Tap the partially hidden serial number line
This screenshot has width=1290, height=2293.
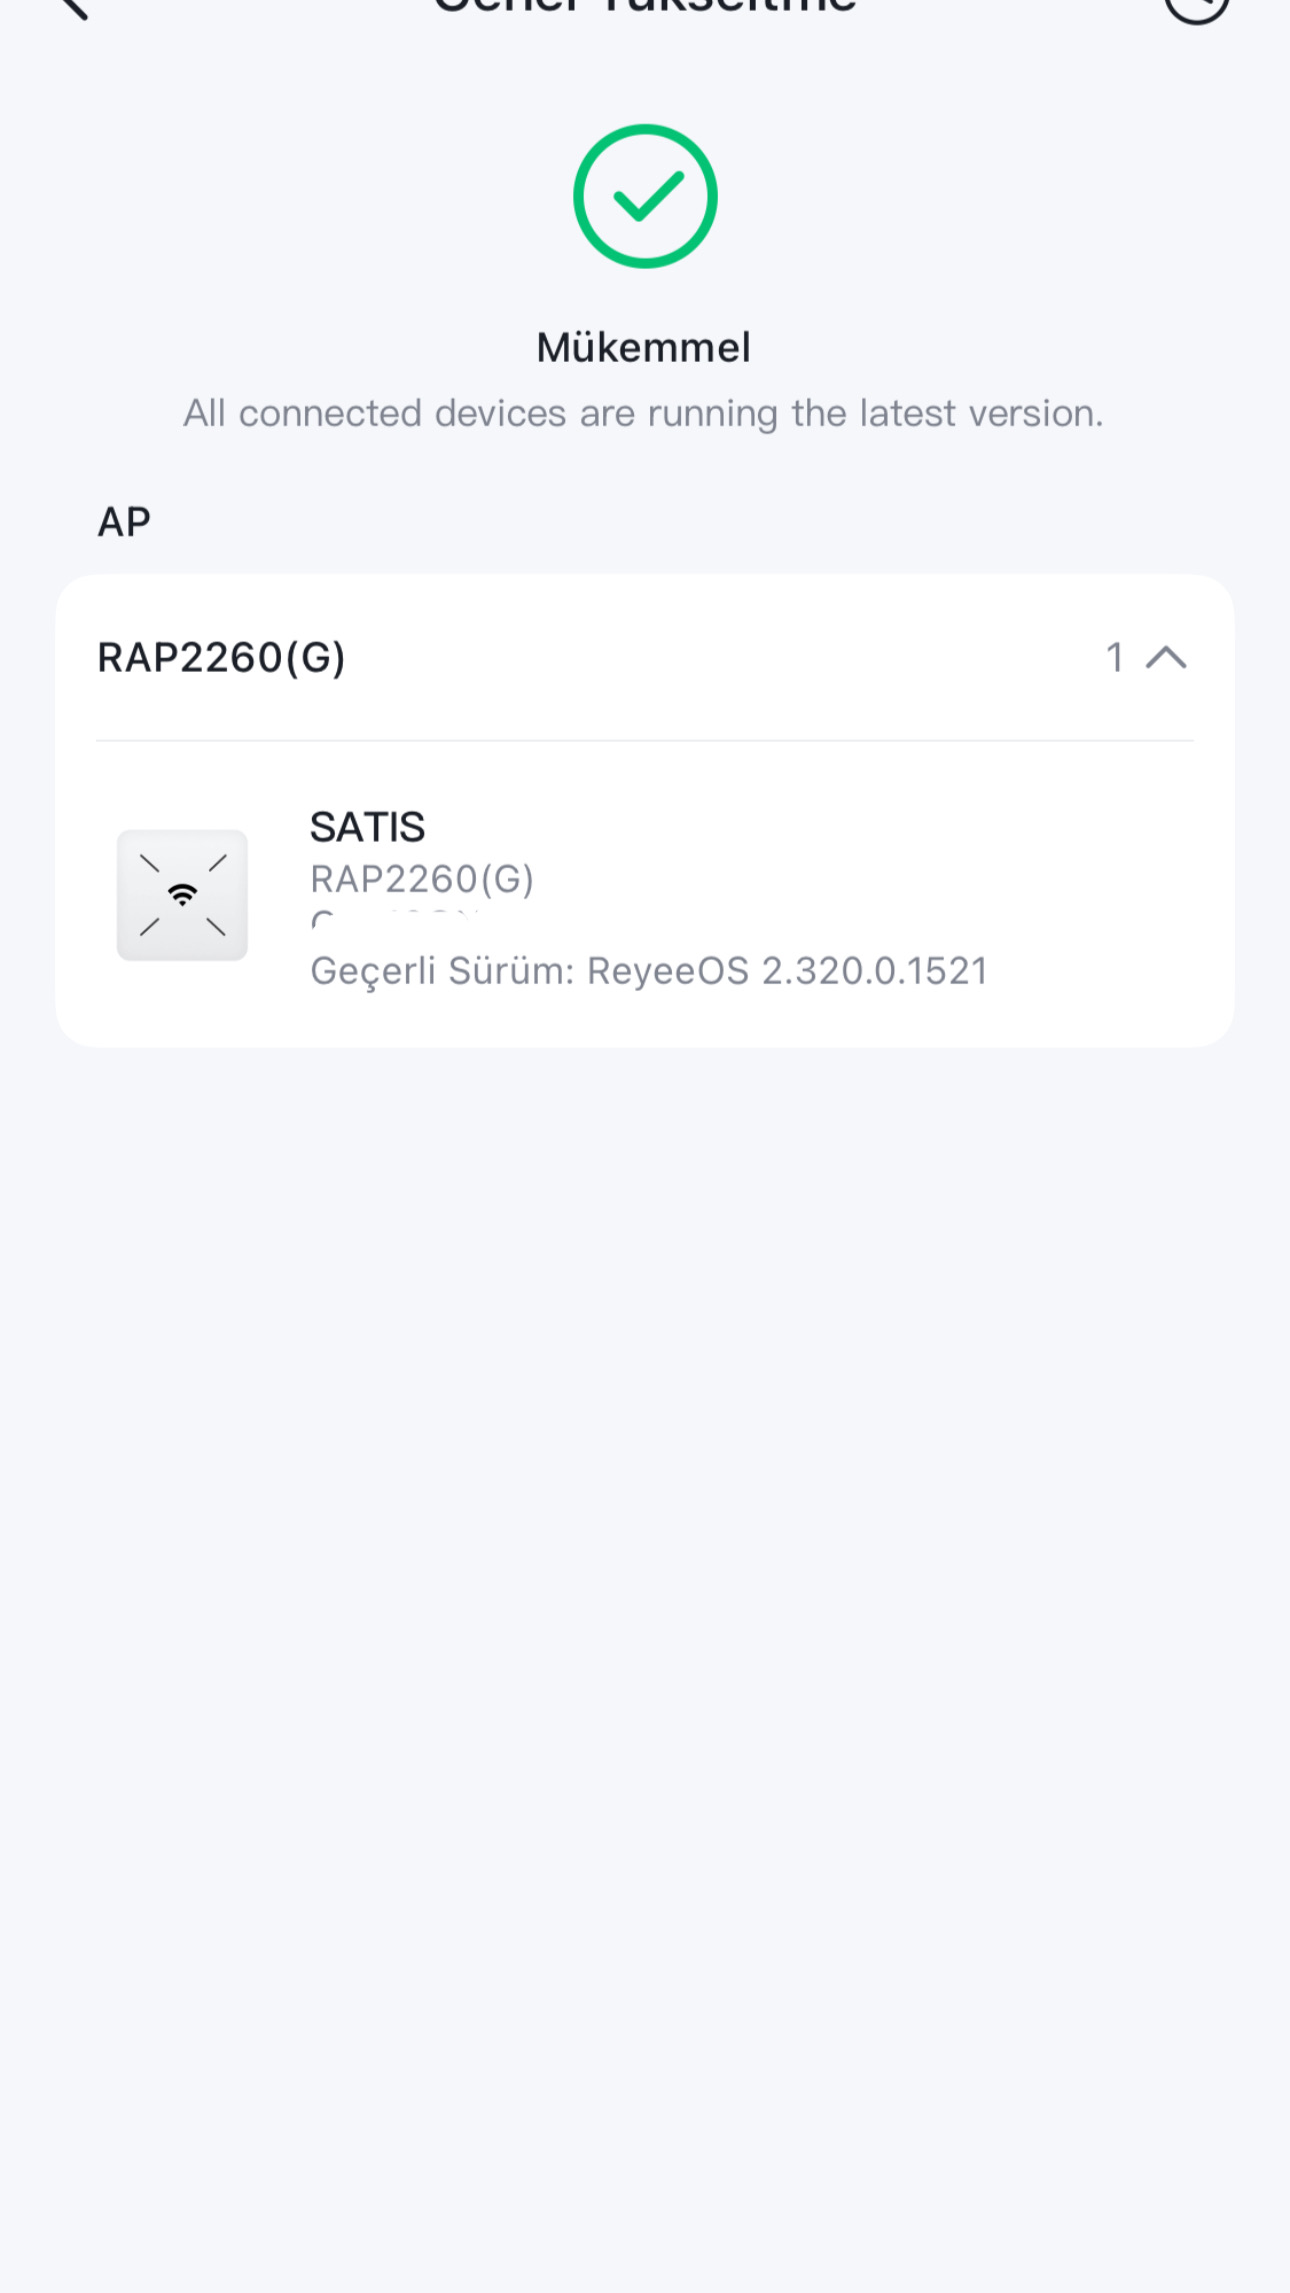(396, 918)
